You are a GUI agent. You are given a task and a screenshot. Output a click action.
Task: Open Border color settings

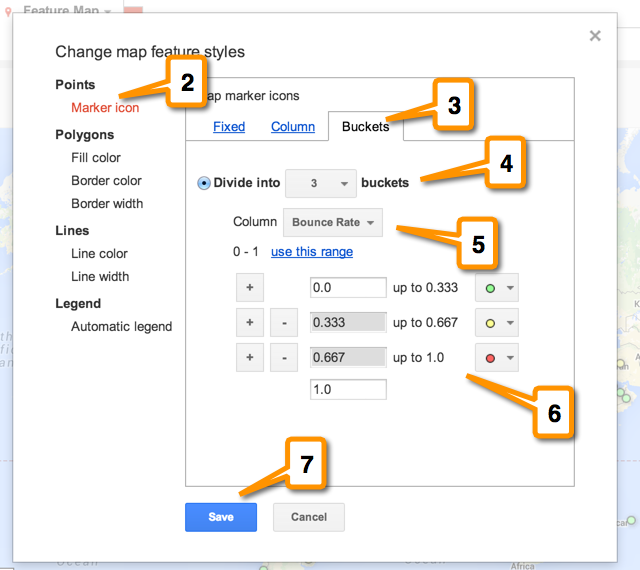[x=107, y=180]
